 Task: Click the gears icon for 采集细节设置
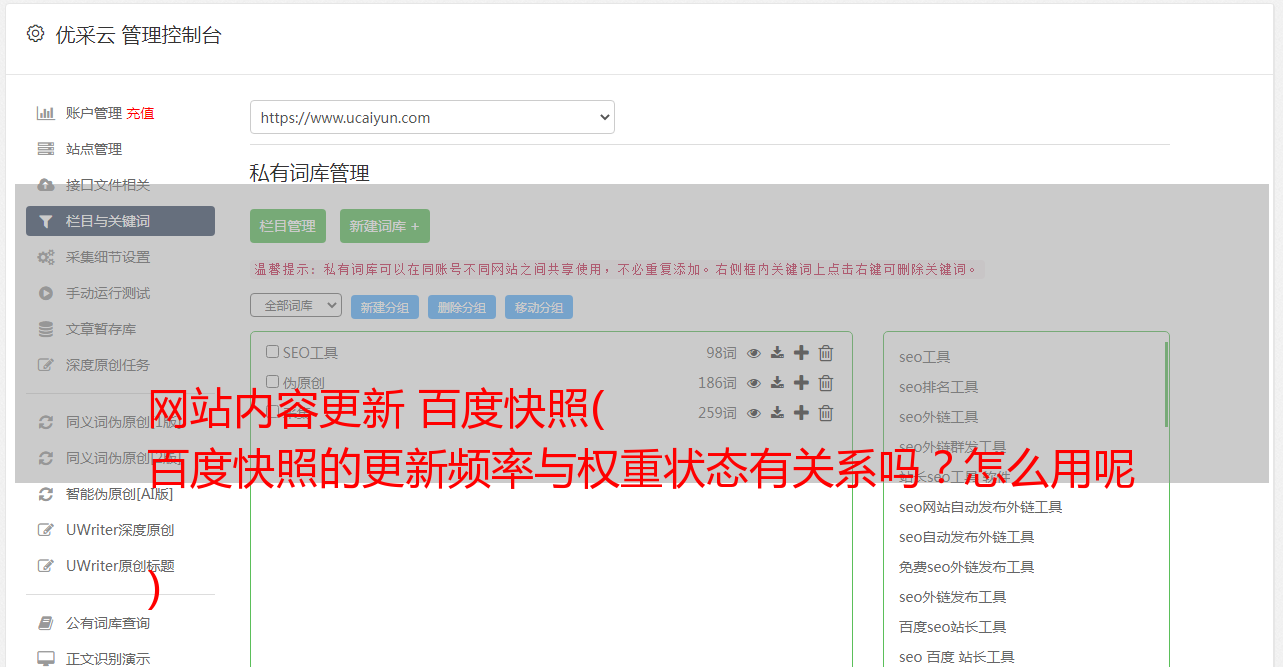[45, 257]
